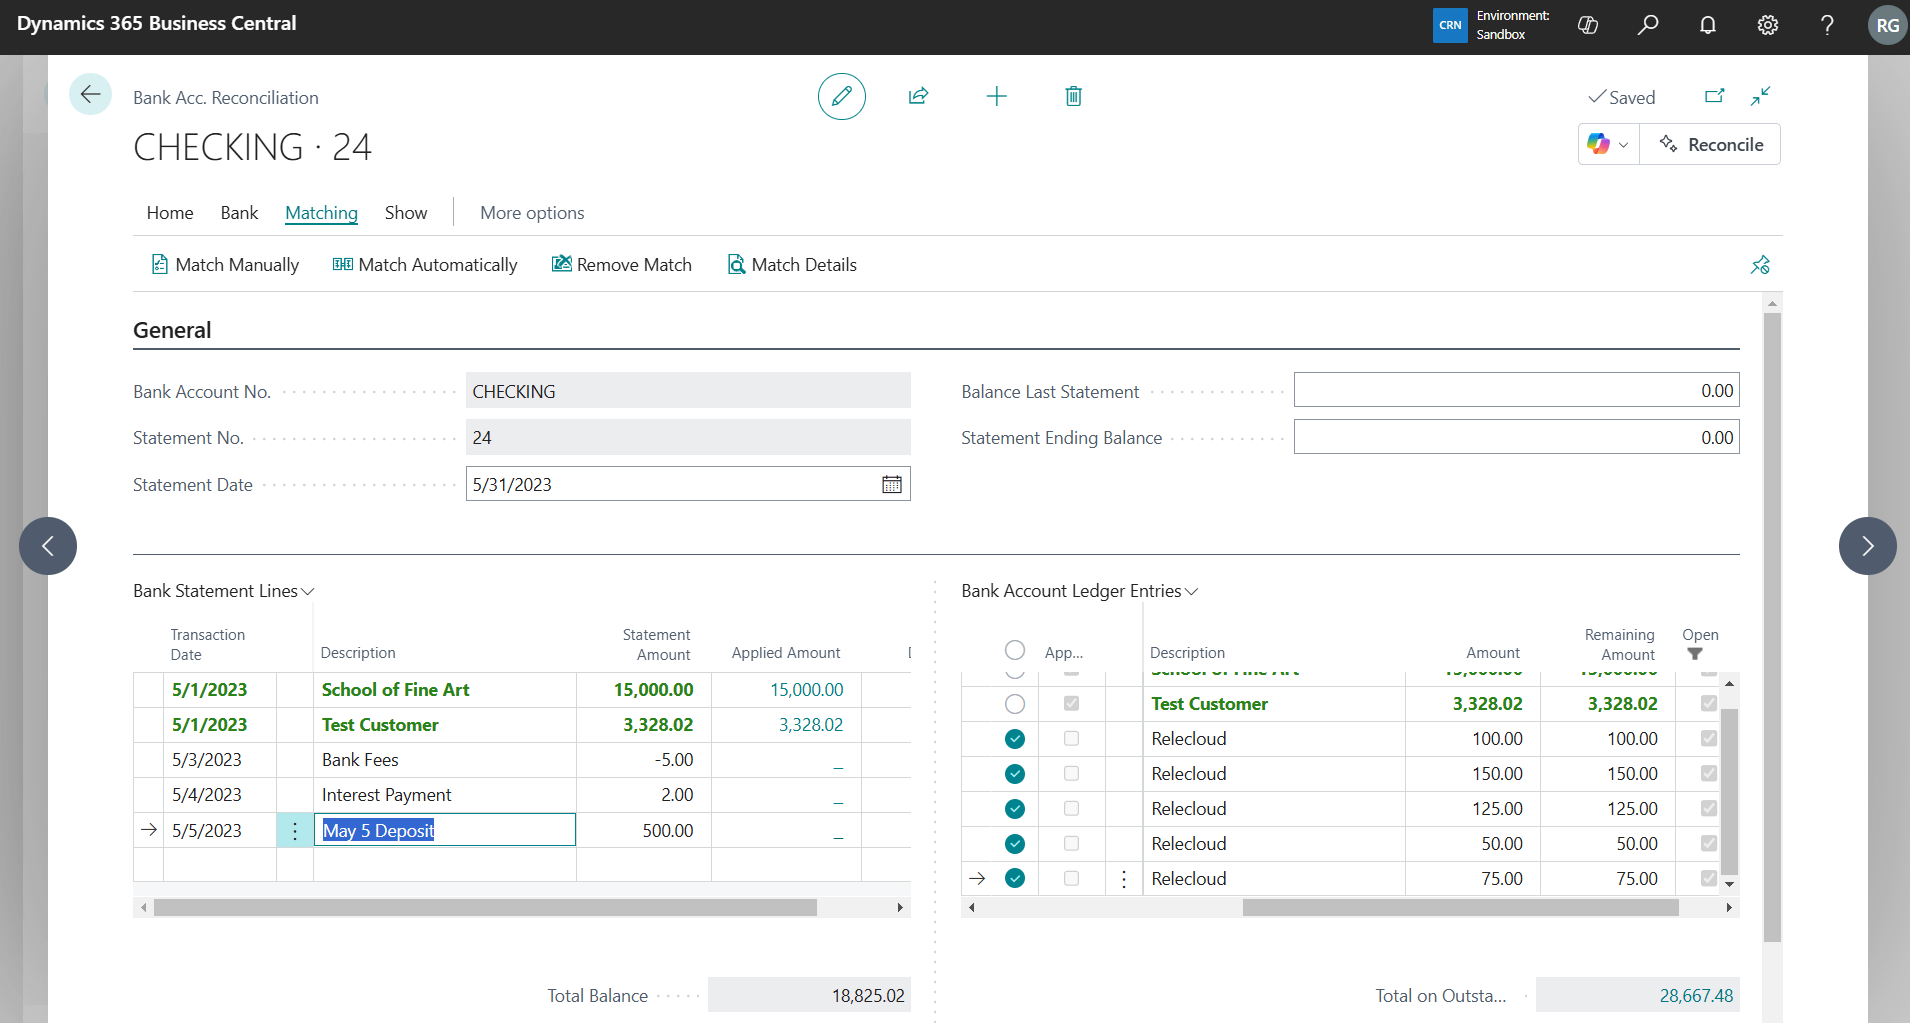Toggle the select-all circle in ledger header
The width and height of the screenshot is (1910, 1023).
click(1015, 650)
